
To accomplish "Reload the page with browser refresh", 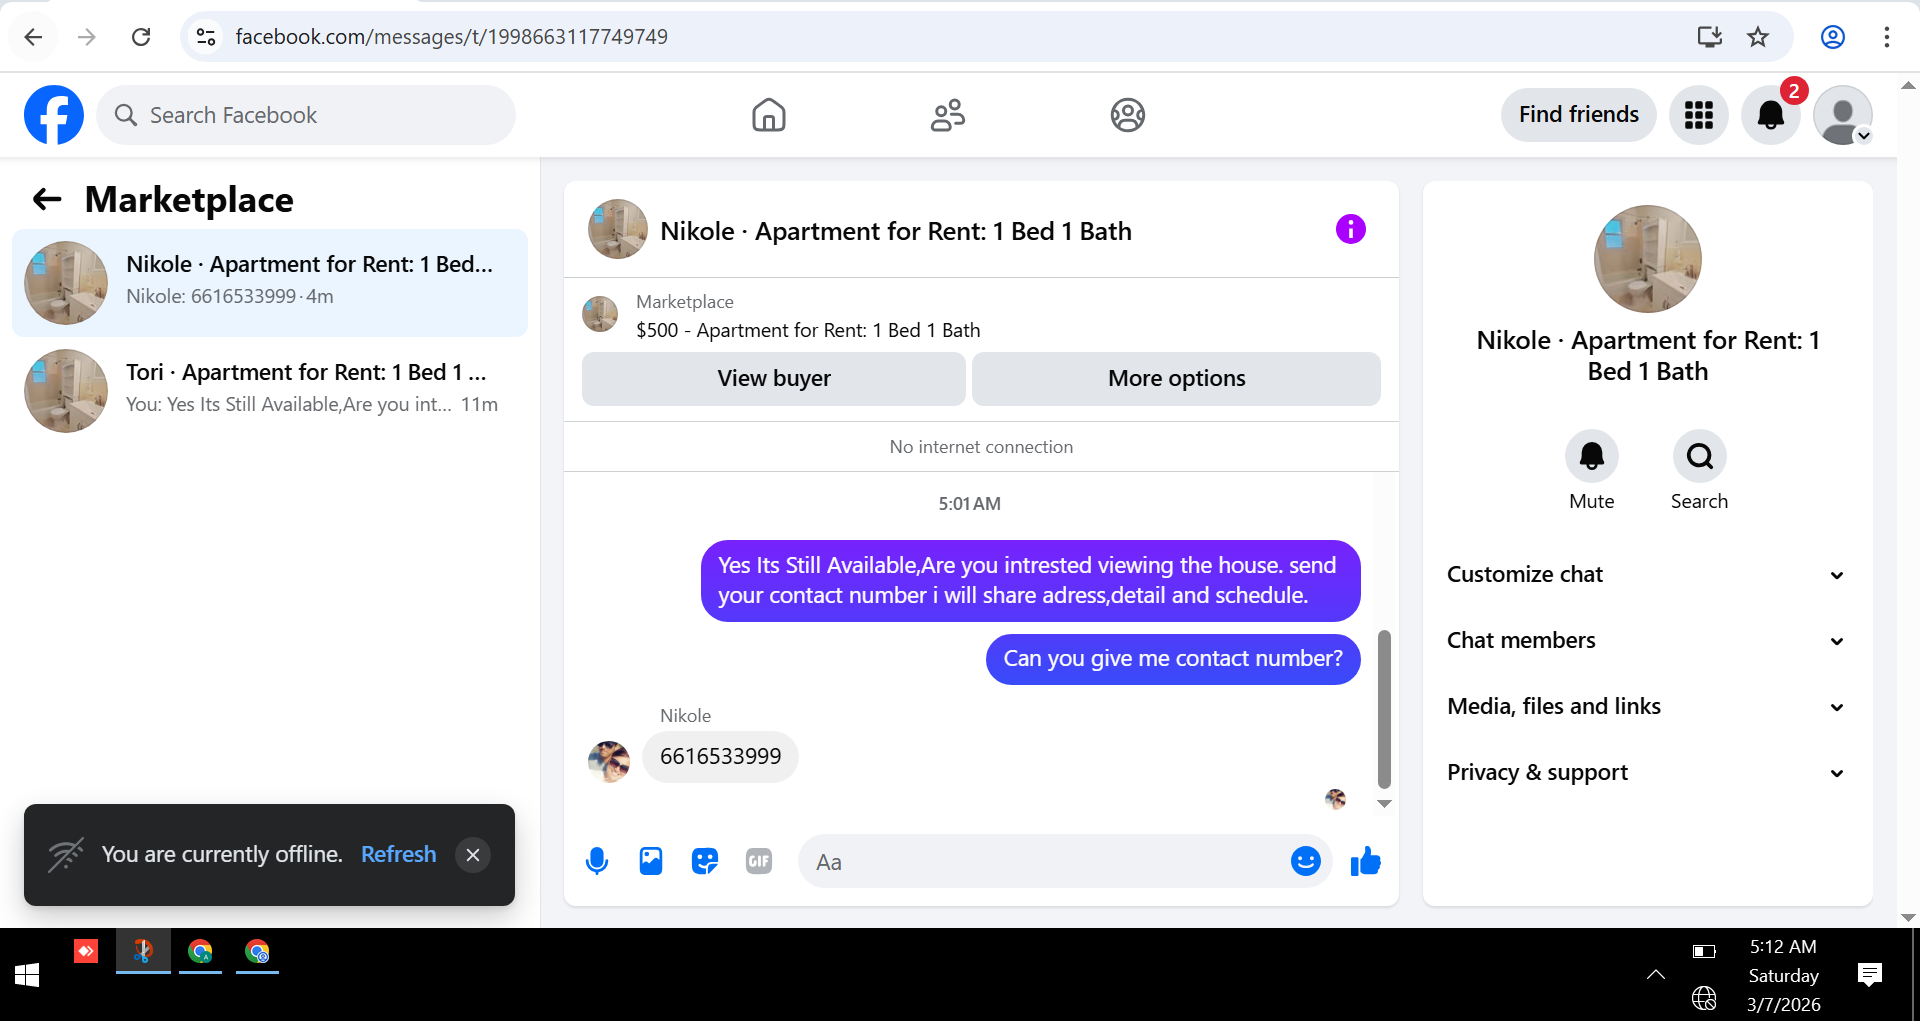I will tap(141, 37).
